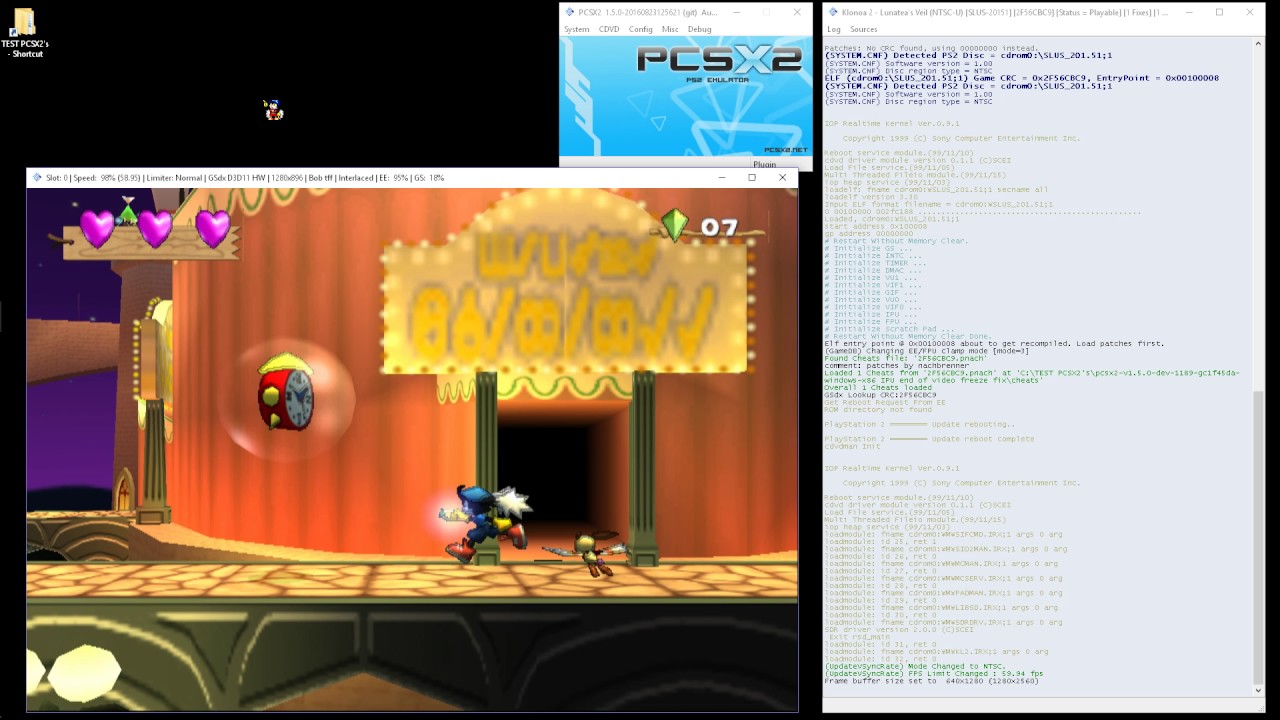This screenshot has width=1280, height=720.
Task: Click the PCSX2 main window title icon
Action: pyautogui.click(x=570, y=13)
